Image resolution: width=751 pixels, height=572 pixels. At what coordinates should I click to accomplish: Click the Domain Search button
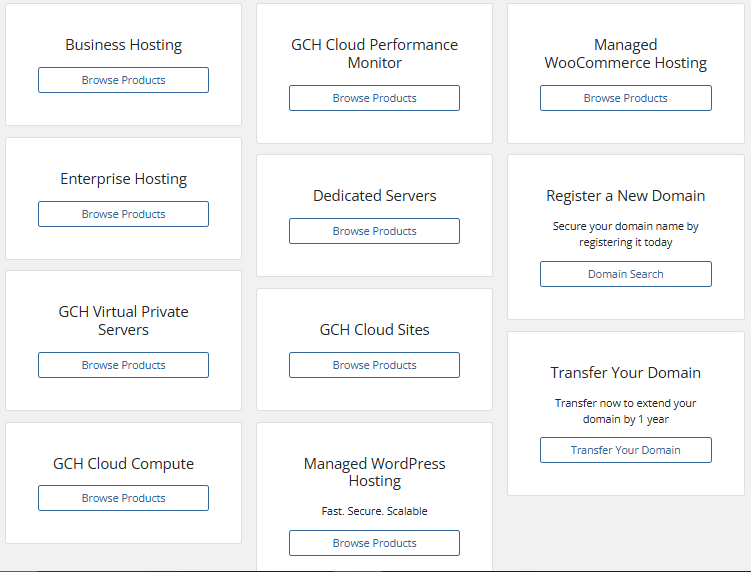click(x=625, y=274)
